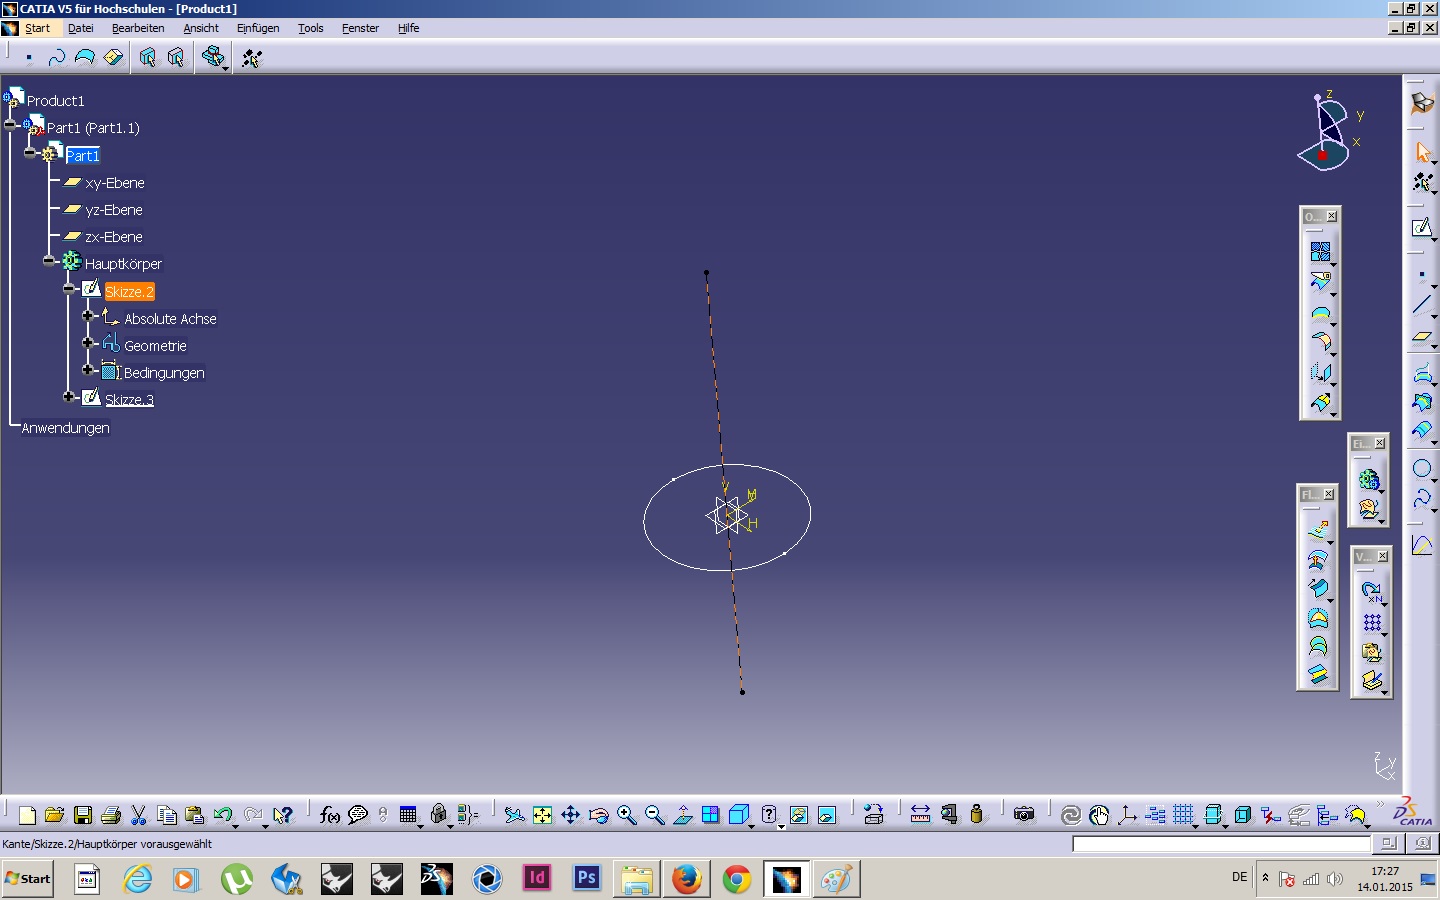
Task: Select zx-Ebene in the tree
Action: [114, 237]
